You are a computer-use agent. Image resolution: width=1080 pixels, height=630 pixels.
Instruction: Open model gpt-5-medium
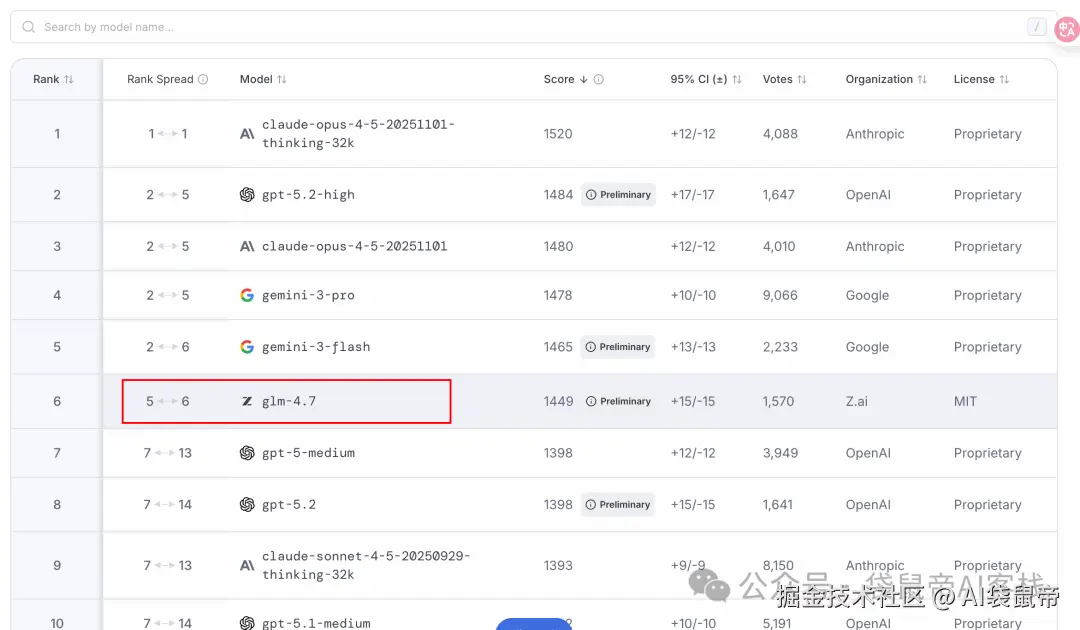pyautogui.click(x=308, y=453)
